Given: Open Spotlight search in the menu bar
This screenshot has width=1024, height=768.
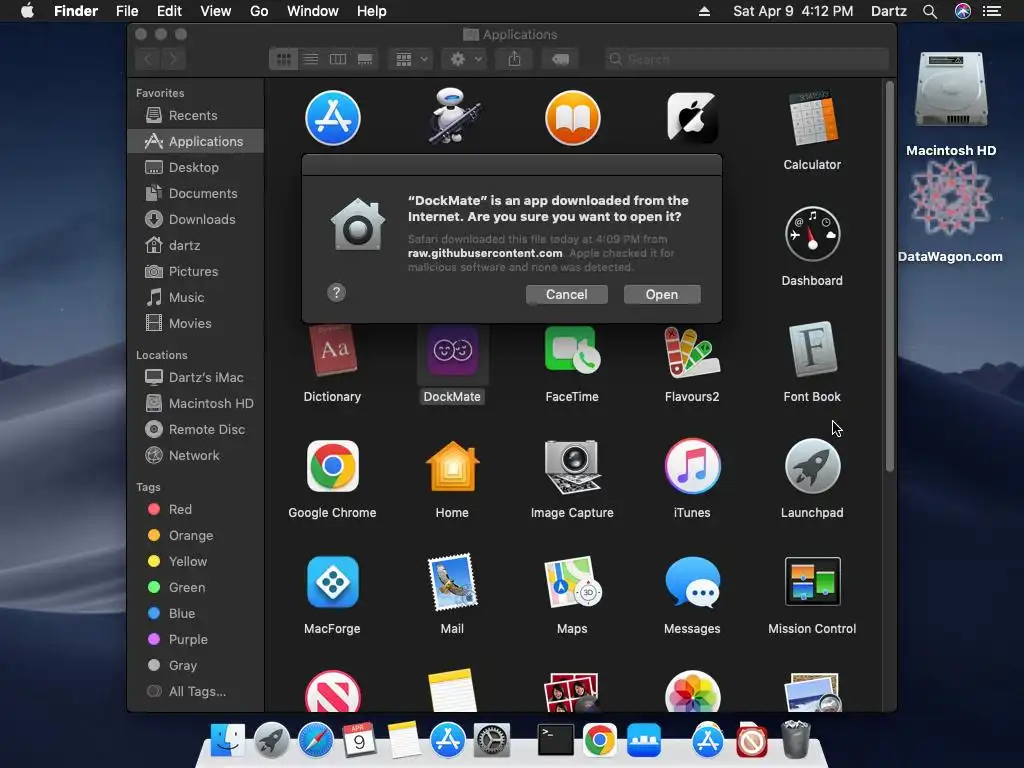Looking at the screenshot, I should click(x=930, y=11).
